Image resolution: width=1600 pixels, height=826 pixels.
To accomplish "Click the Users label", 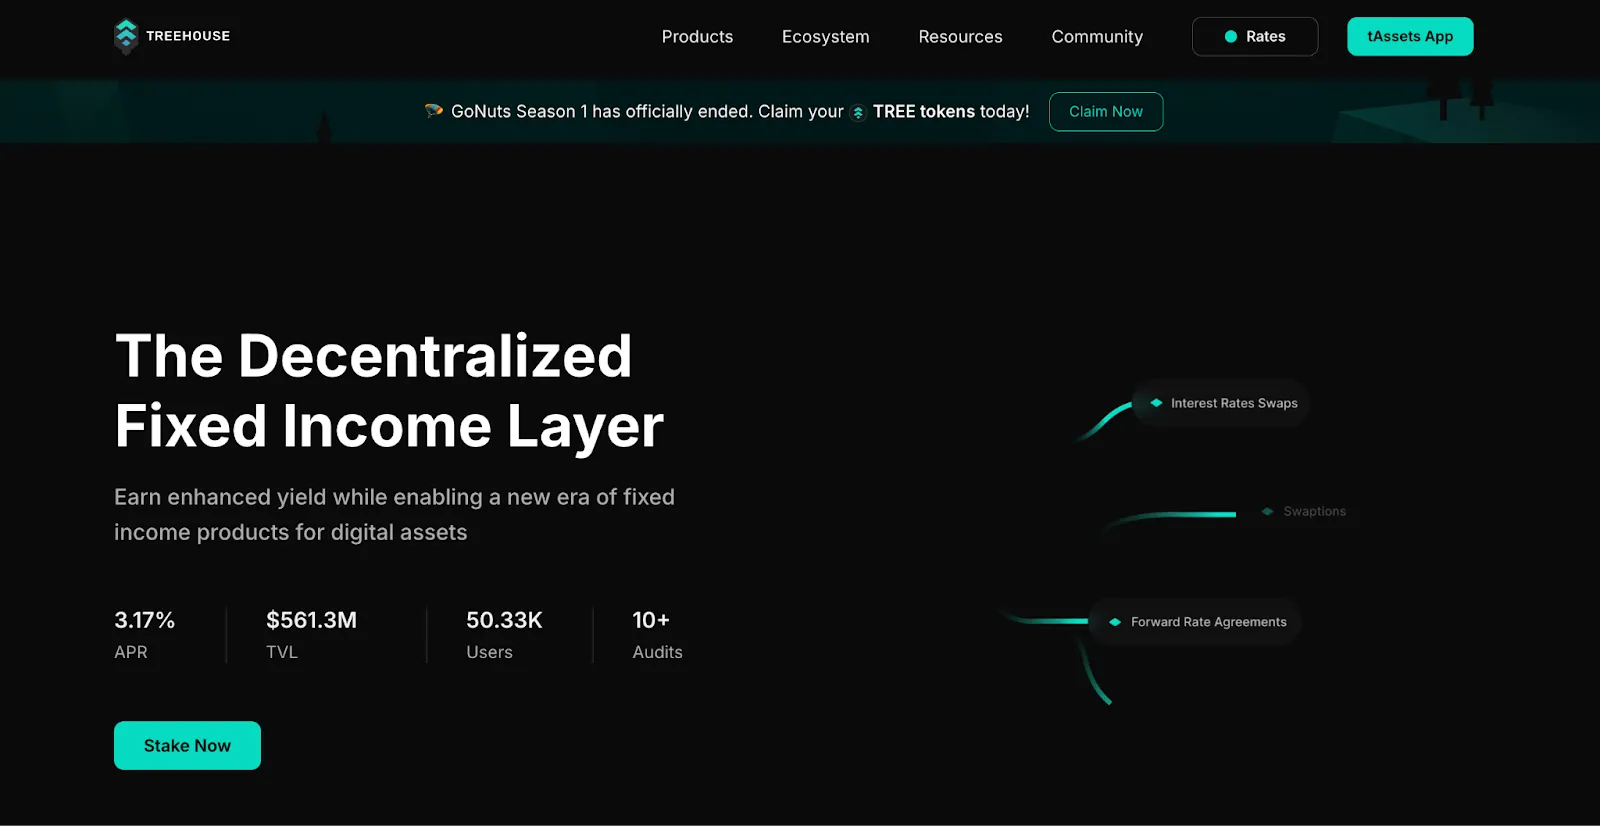I will point(489,652).
